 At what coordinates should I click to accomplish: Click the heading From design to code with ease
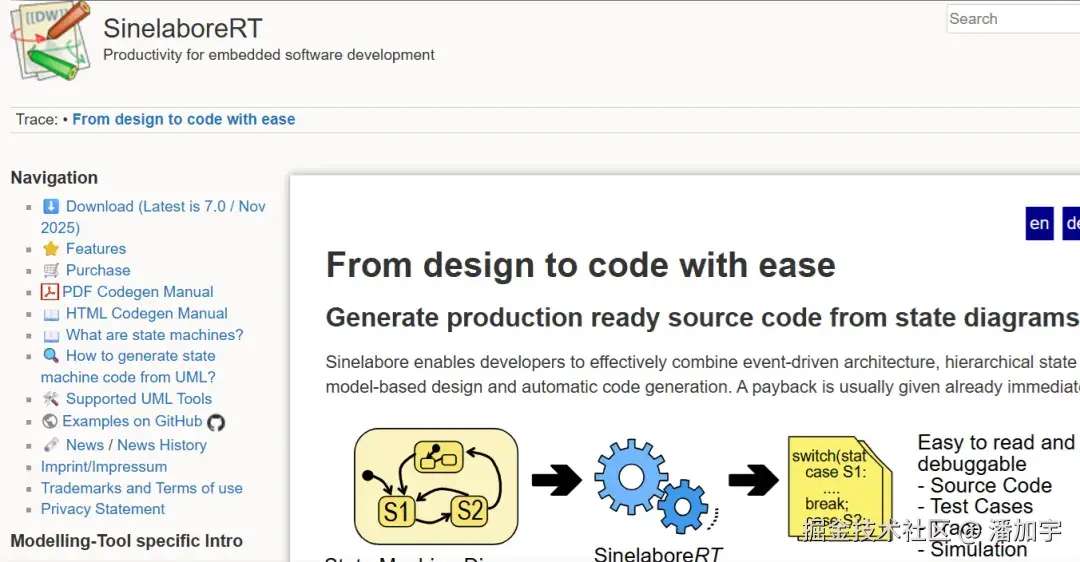coord(581,265)
